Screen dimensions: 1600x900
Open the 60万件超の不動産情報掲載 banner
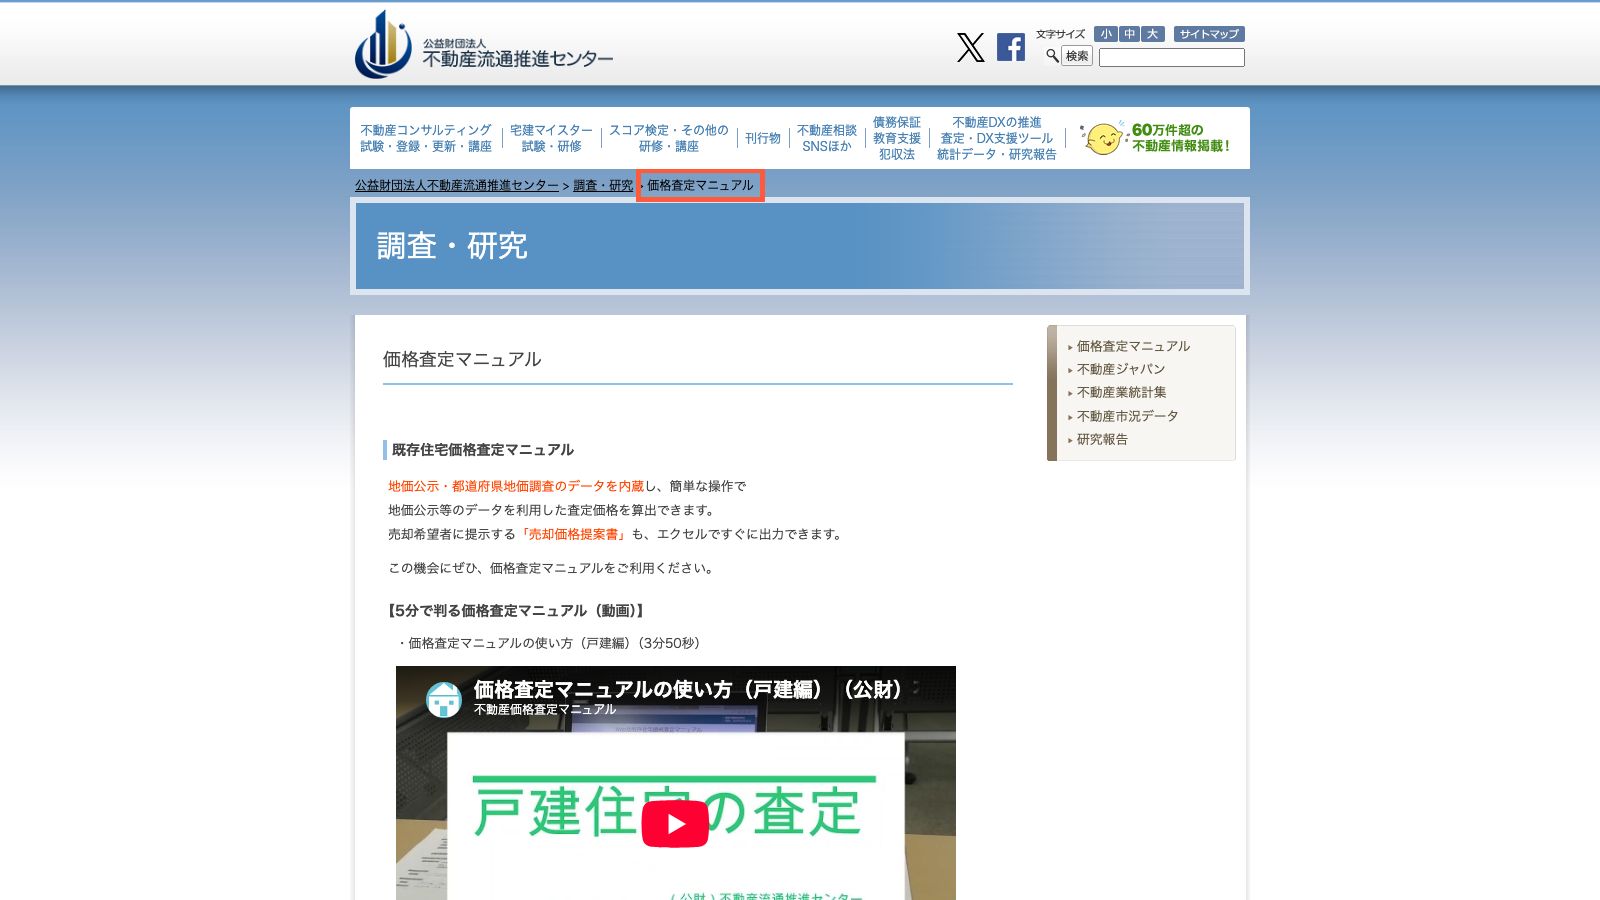pyautogui.click(x=1156, y=138)
